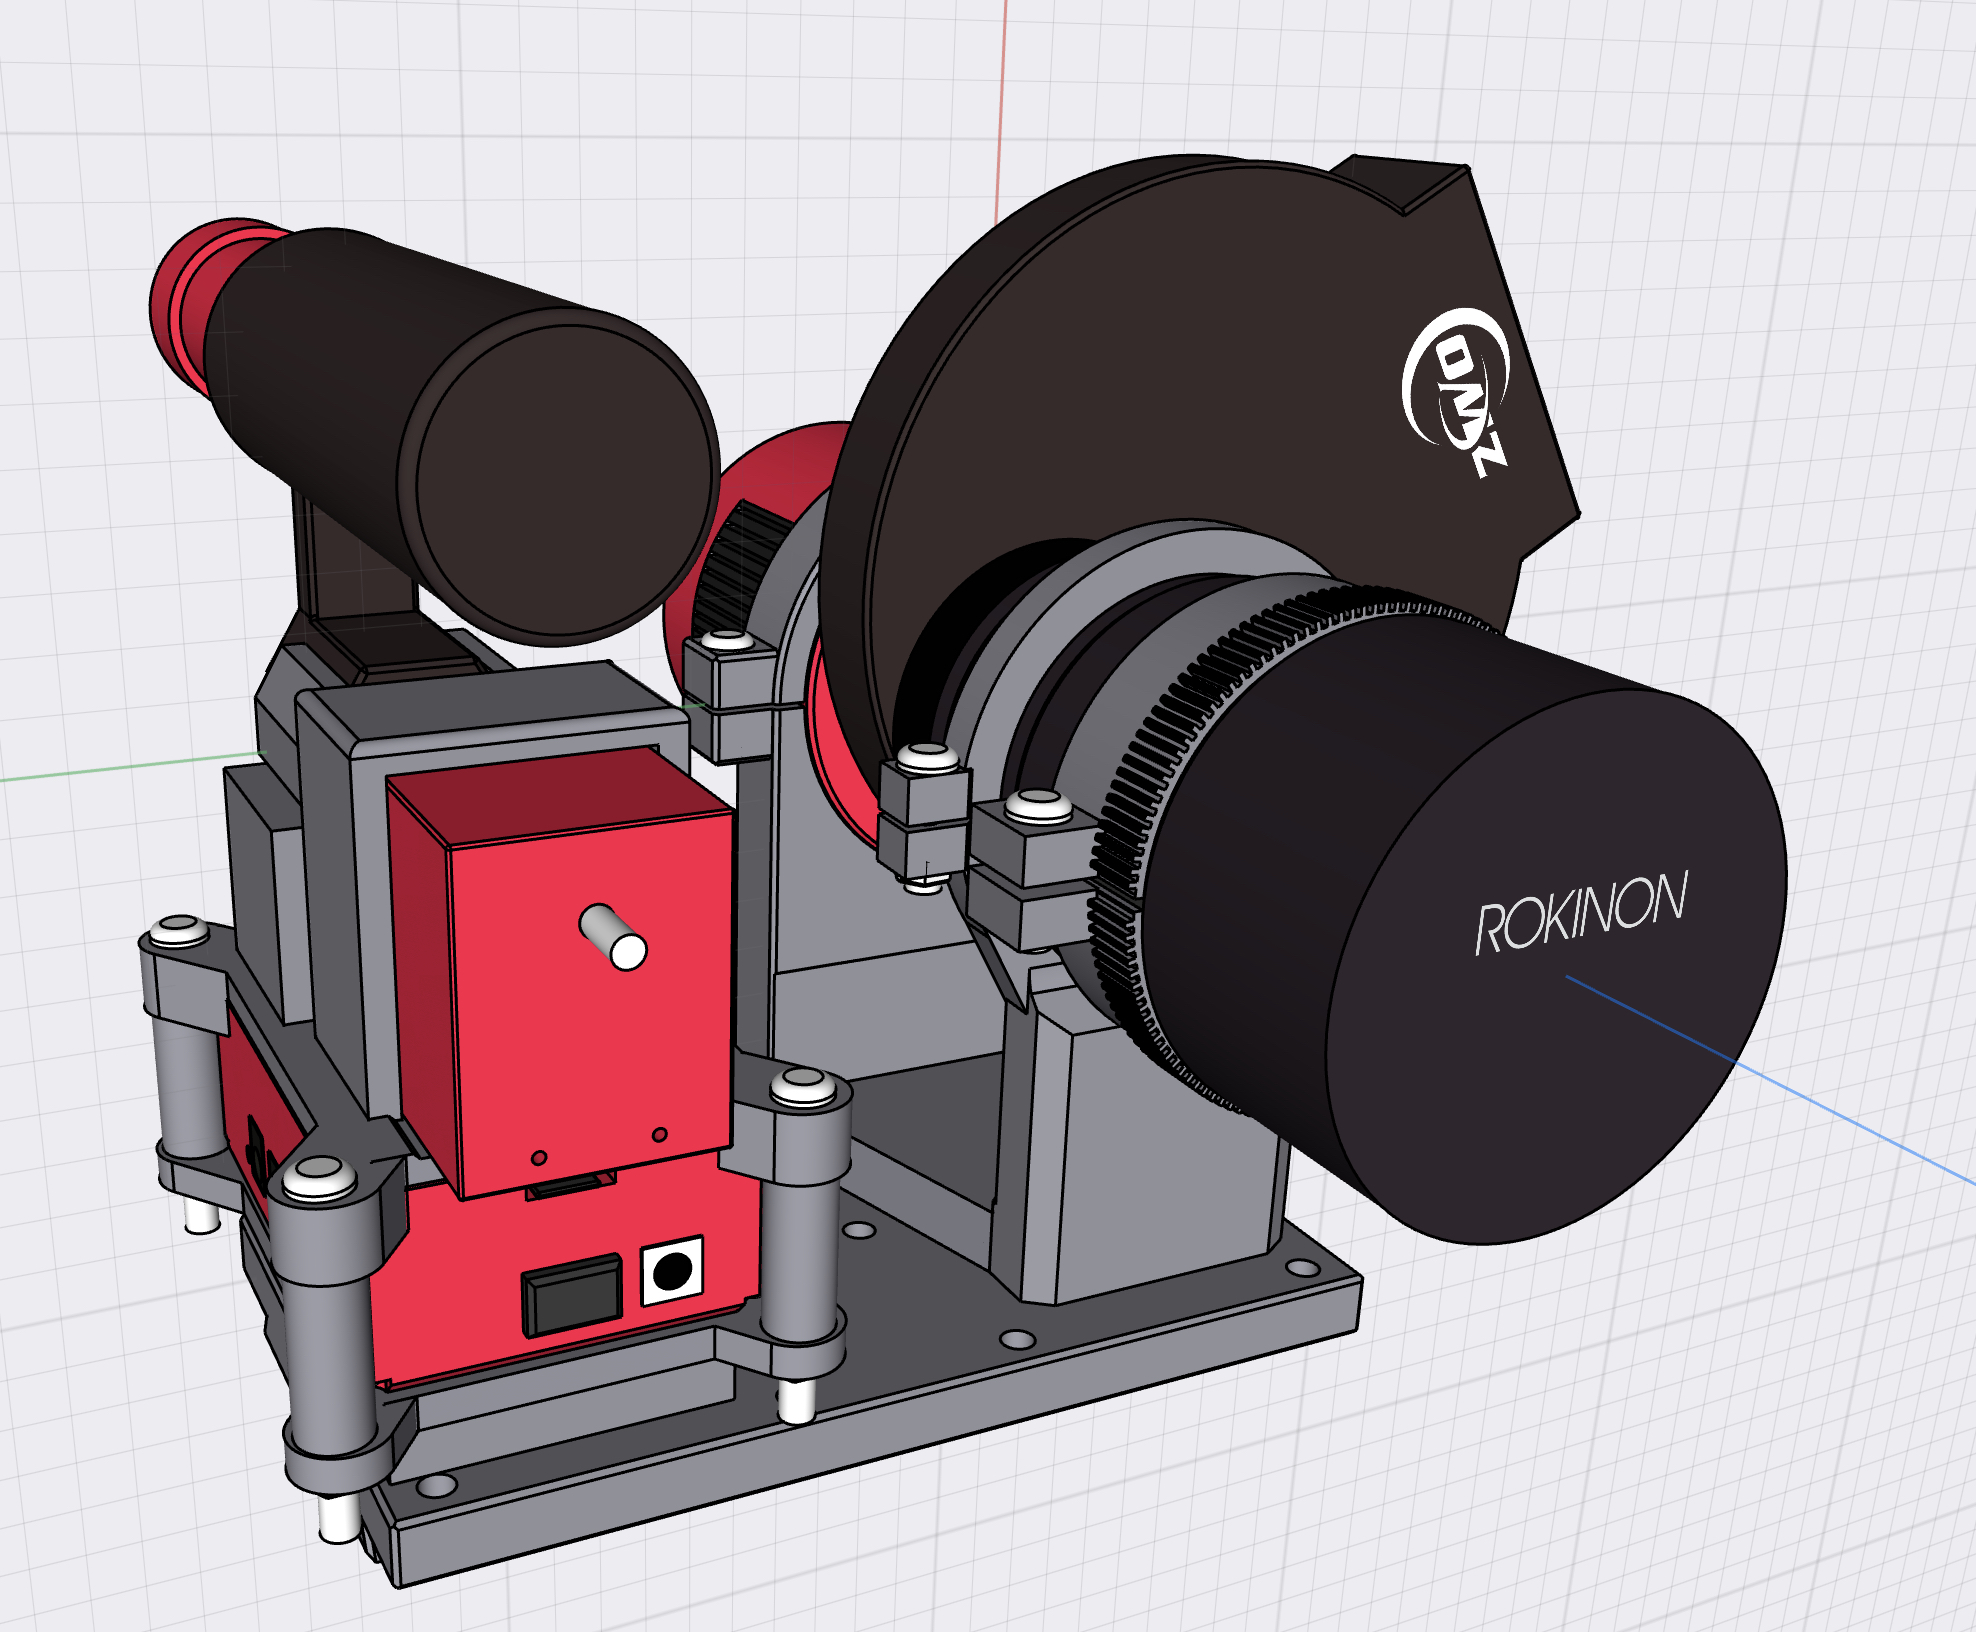The width and height of the screenshot is (1976, 1632).
Task: Select the white ZWO logo on the filter wheel
Action: pyautogui.click(x=1456, y=392)
